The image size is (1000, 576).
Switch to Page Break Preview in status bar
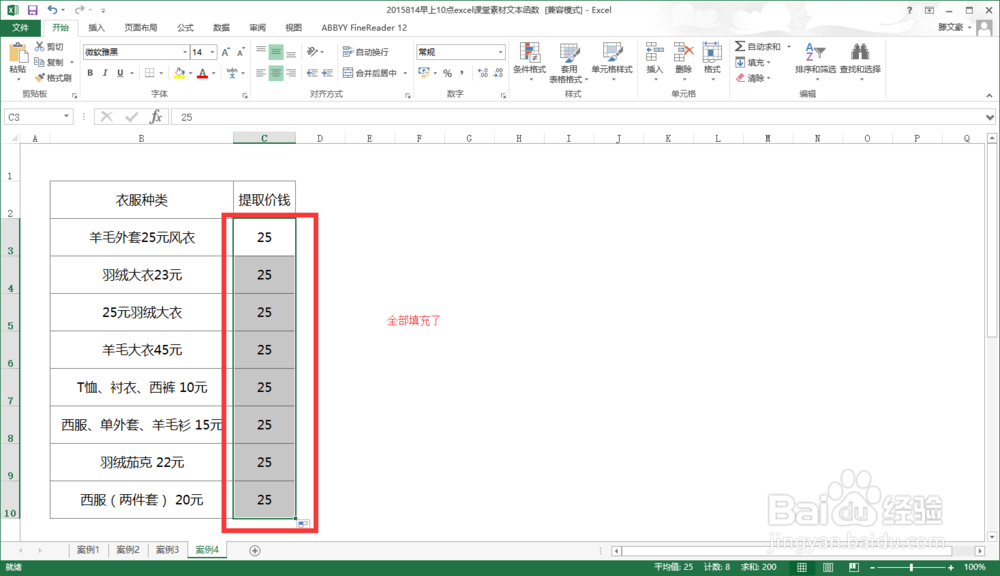[854, 567]
